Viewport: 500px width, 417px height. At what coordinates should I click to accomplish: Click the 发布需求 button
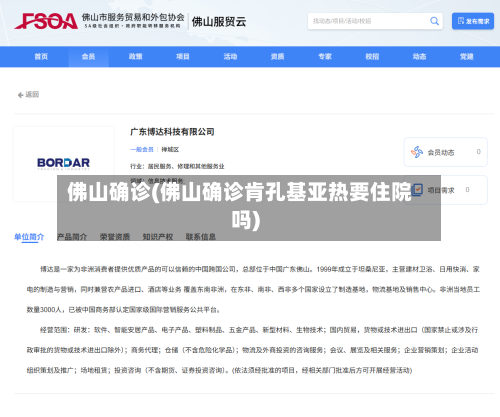click(473, 21)
